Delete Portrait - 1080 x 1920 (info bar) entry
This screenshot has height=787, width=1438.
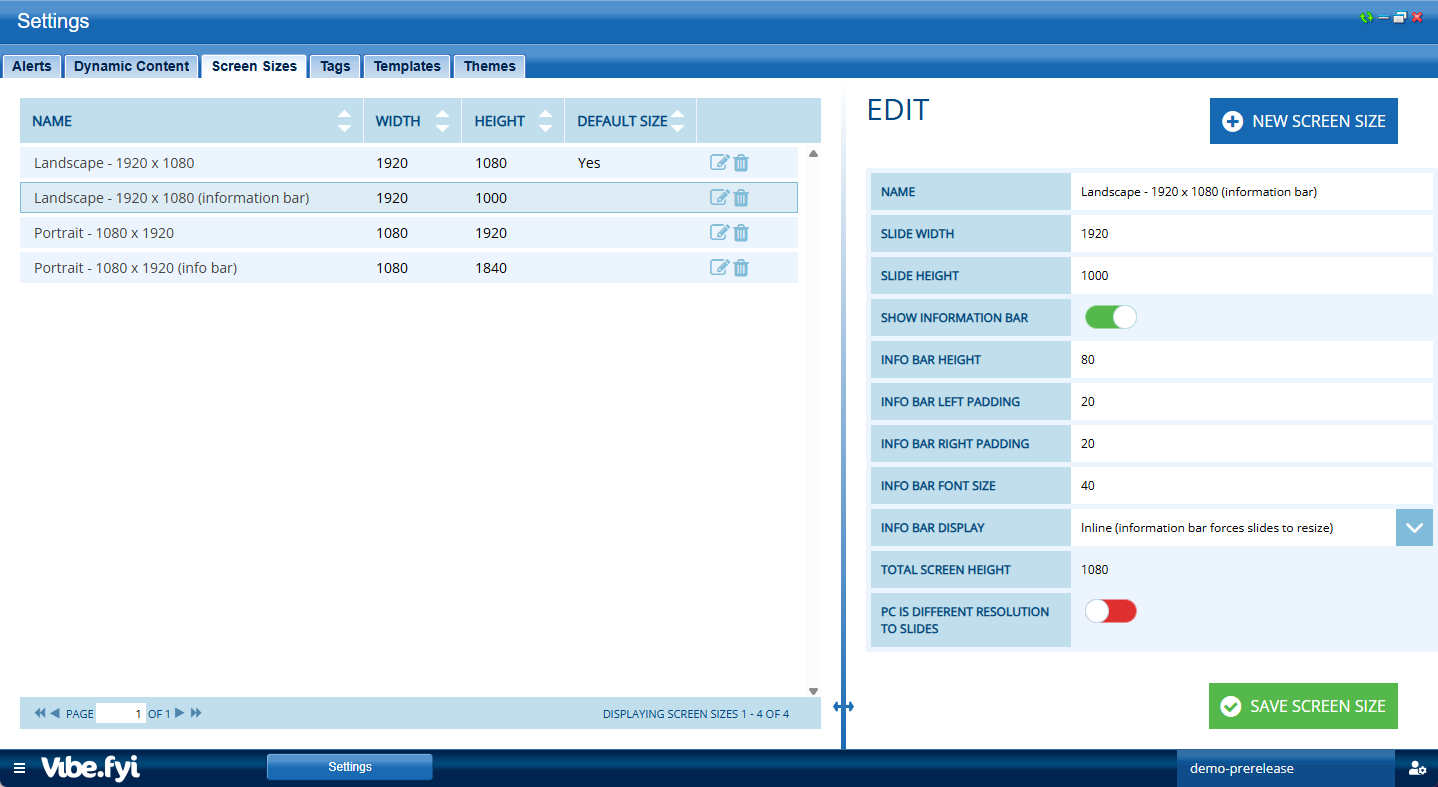(x=741, y=268)
